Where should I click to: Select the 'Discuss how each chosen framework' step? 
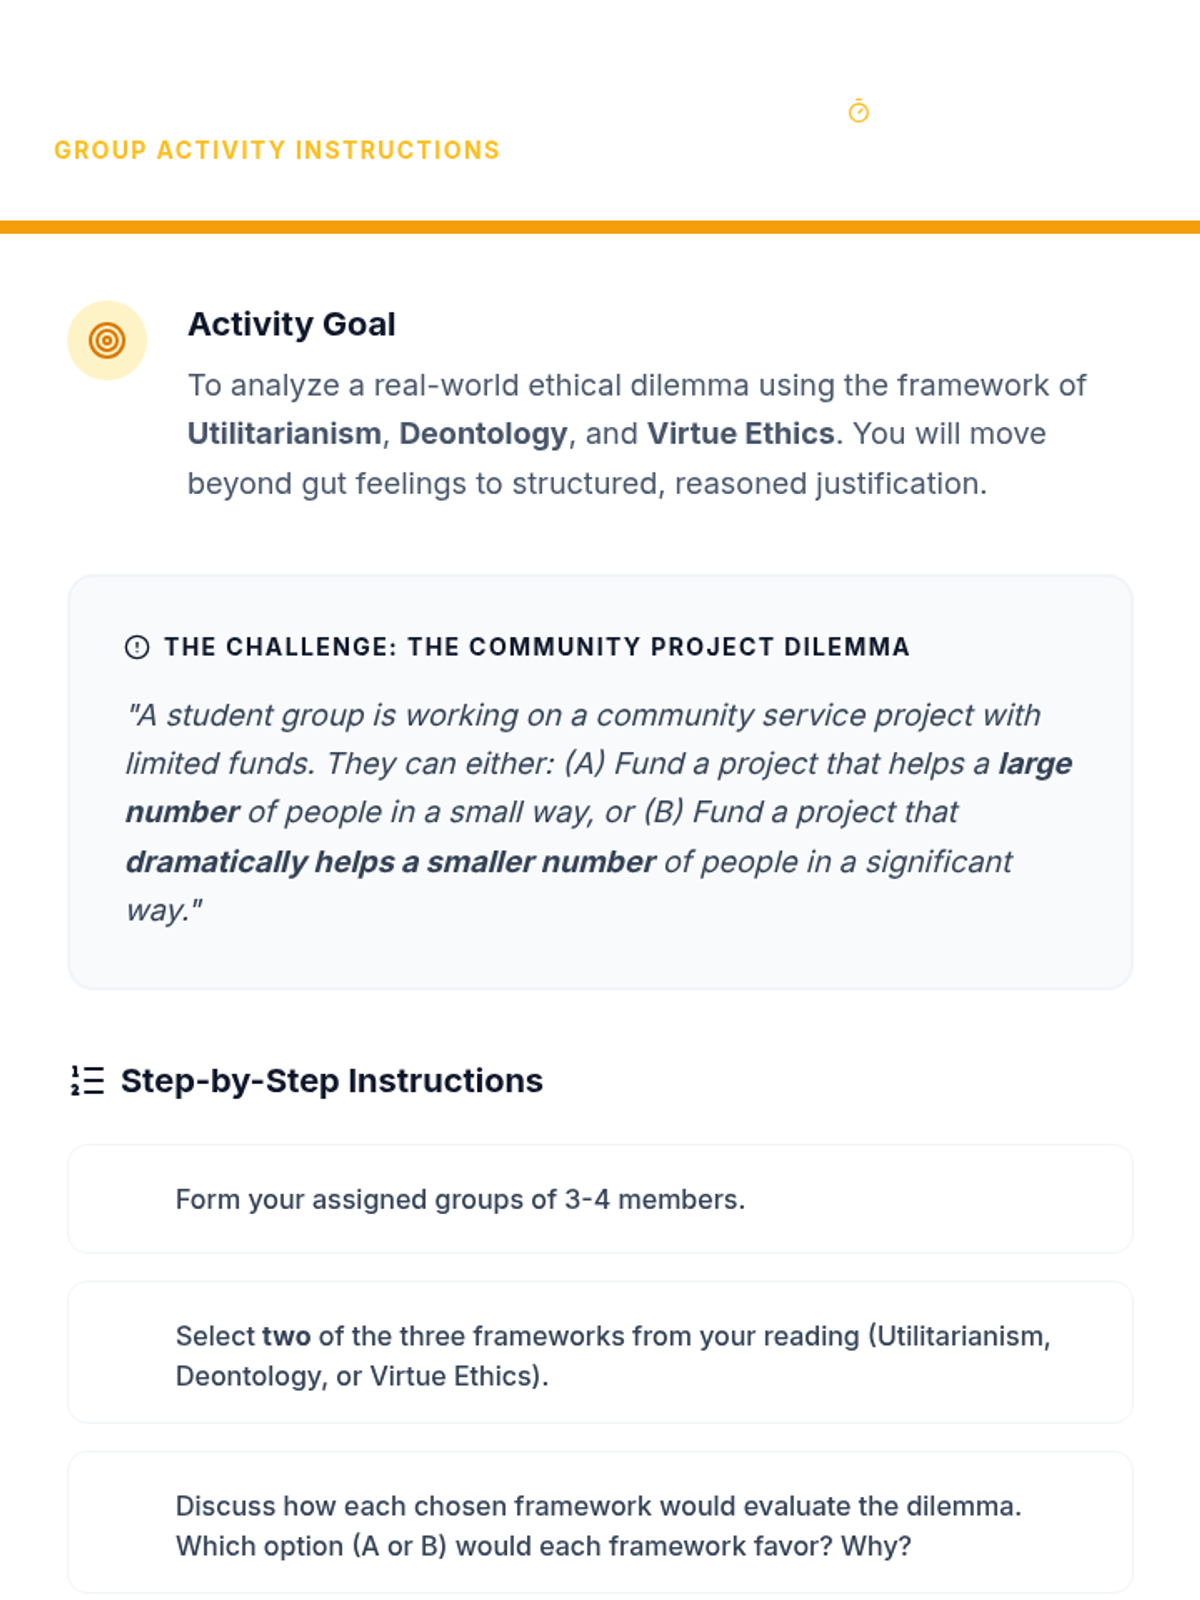600,1522
